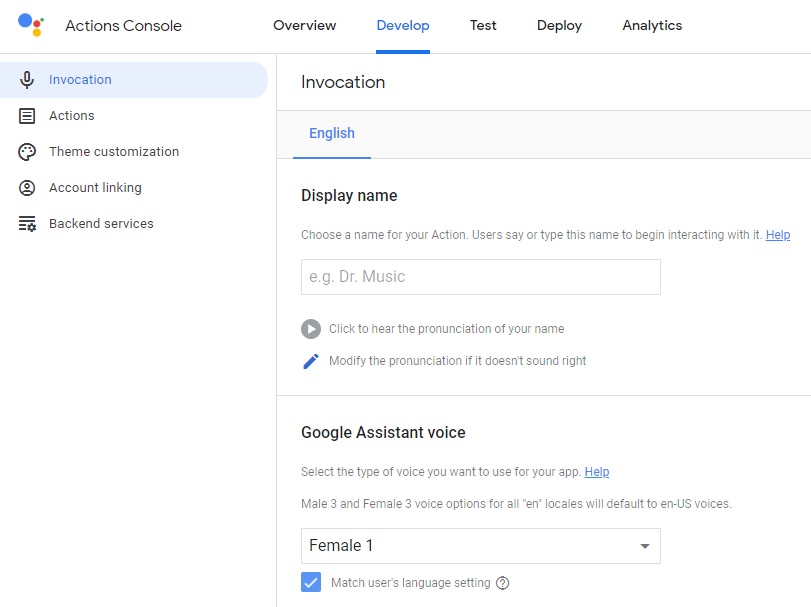Image resolution: width=811 pixels, height=607 pixels.
Task: Select the English language tab
Action: tap(332, 133)
